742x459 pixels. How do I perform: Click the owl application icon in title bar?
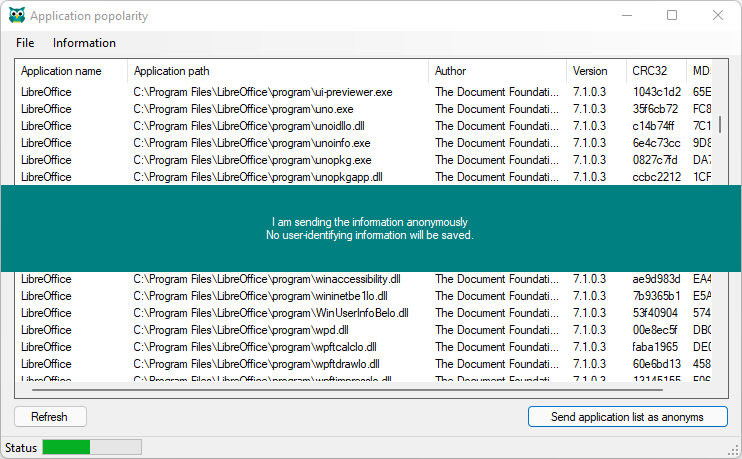pos(17,15)
